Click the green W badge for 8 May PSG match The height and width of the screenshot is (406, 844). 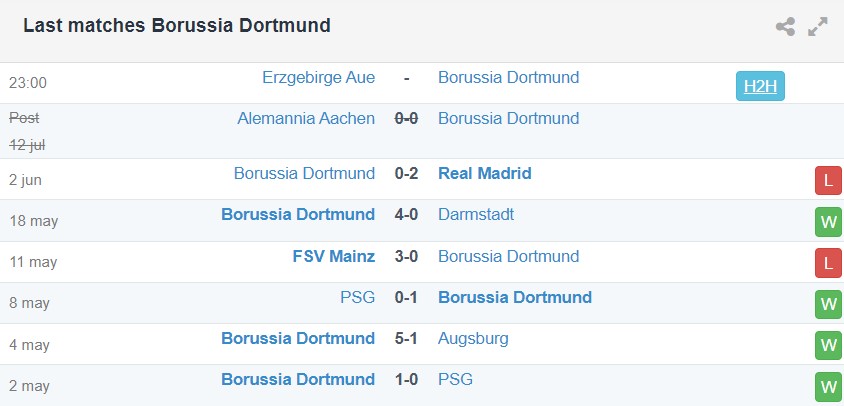827,304
